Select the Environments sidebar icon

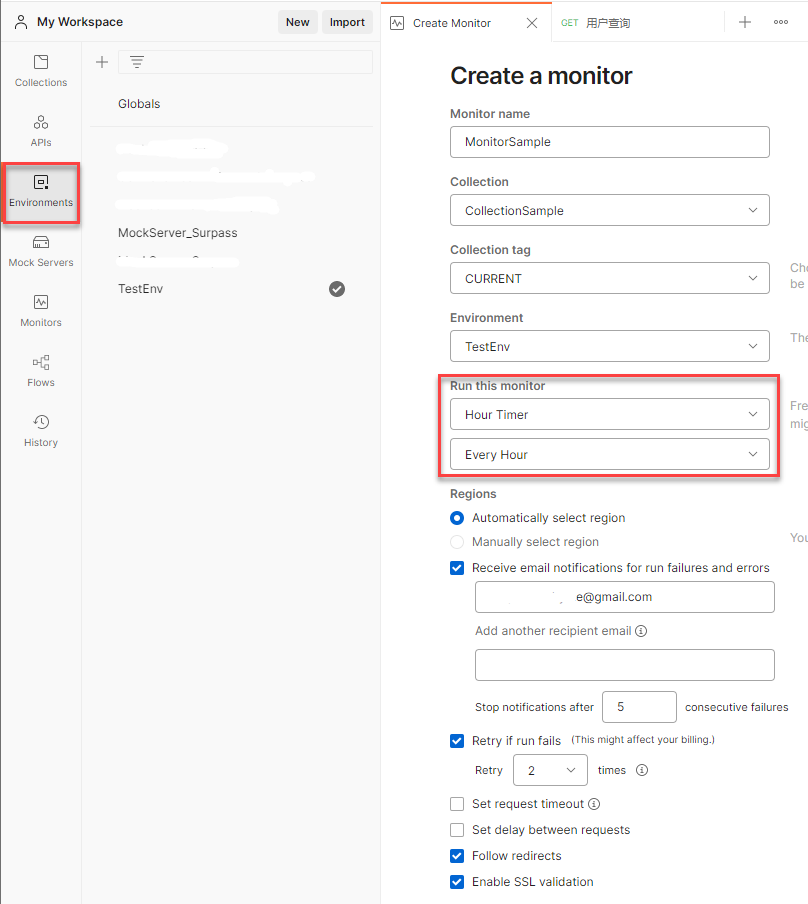tap(40, 193)
